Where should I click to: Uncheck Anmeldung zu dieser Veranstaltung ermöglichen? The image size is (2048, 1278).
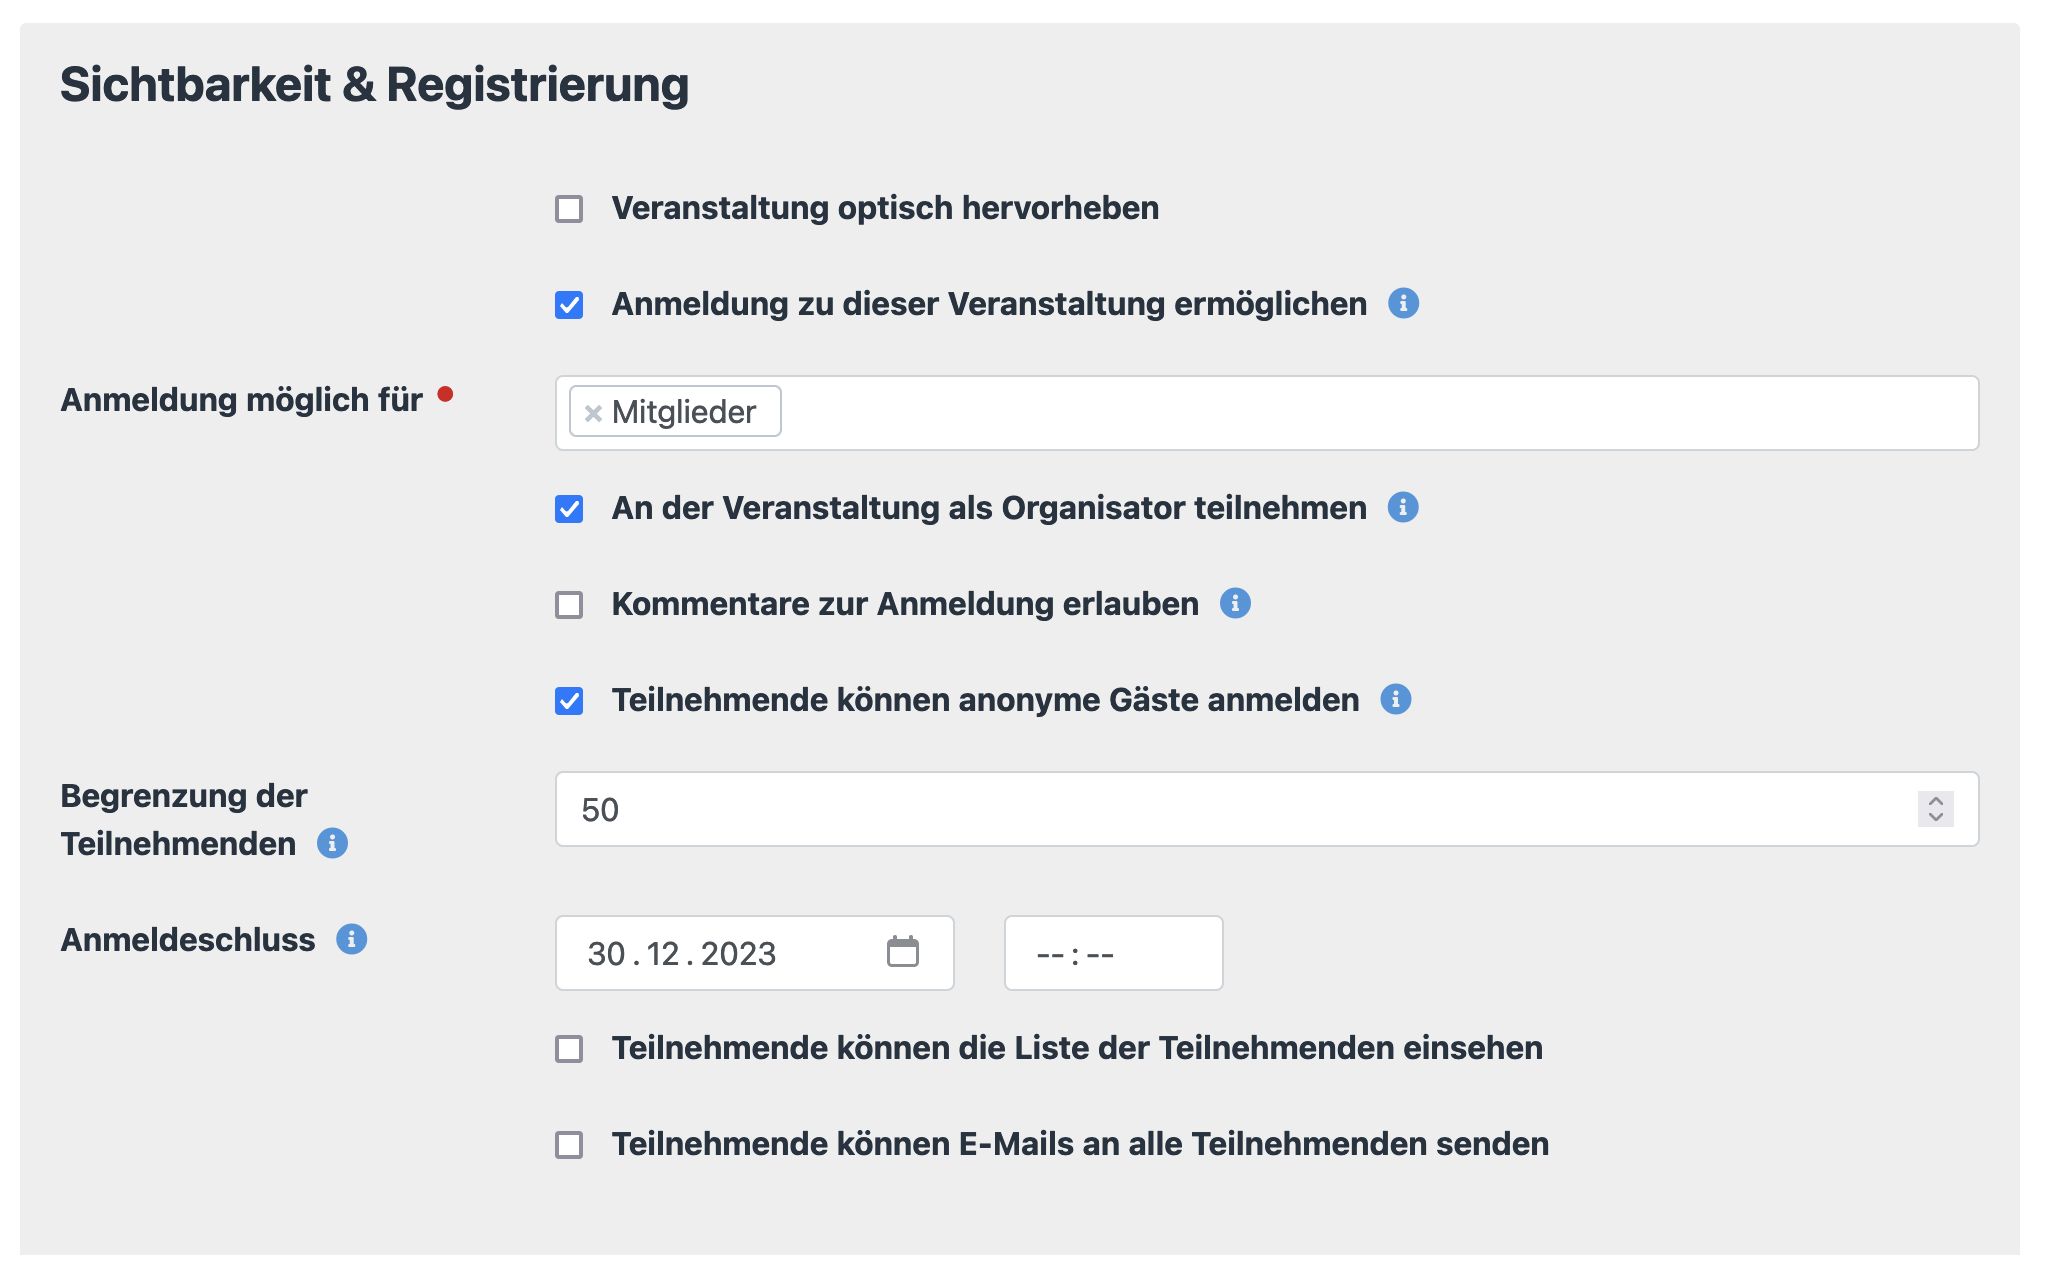pyautogui.click(x=569, y=305)
